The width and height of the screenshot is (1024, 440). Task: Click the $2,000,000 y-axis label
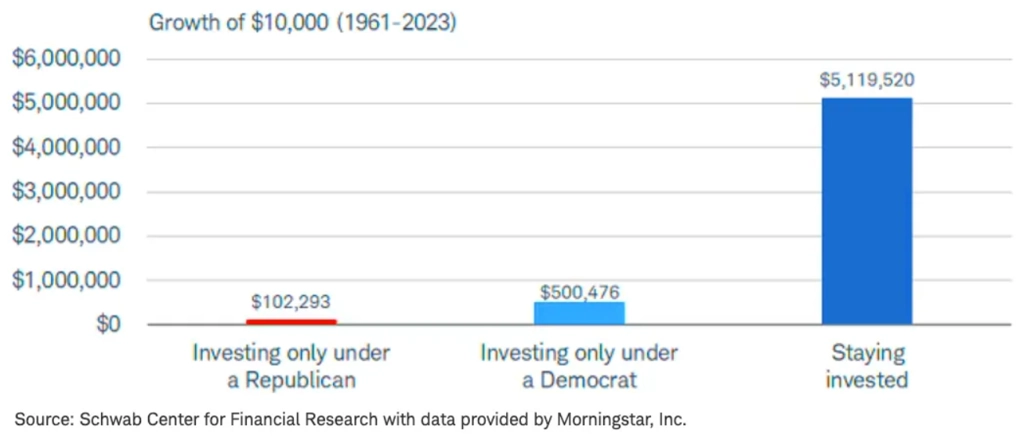(66, 236)
